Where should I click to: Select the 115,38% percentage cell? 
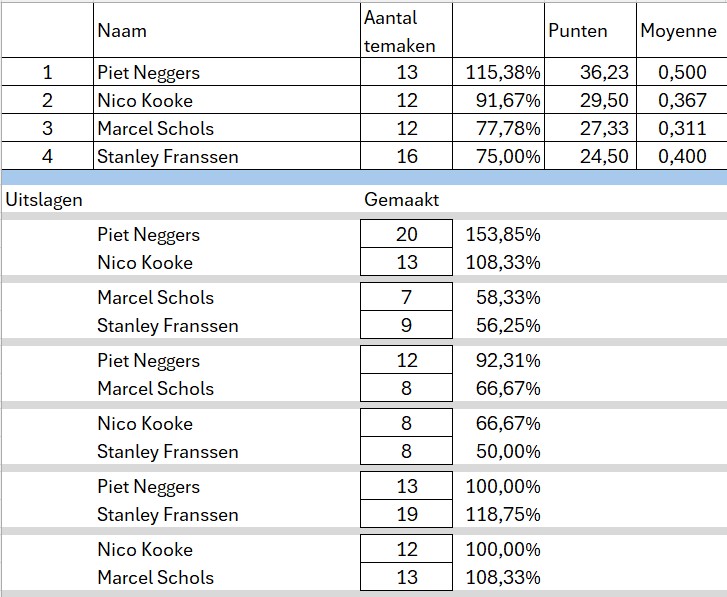point(503,73)
